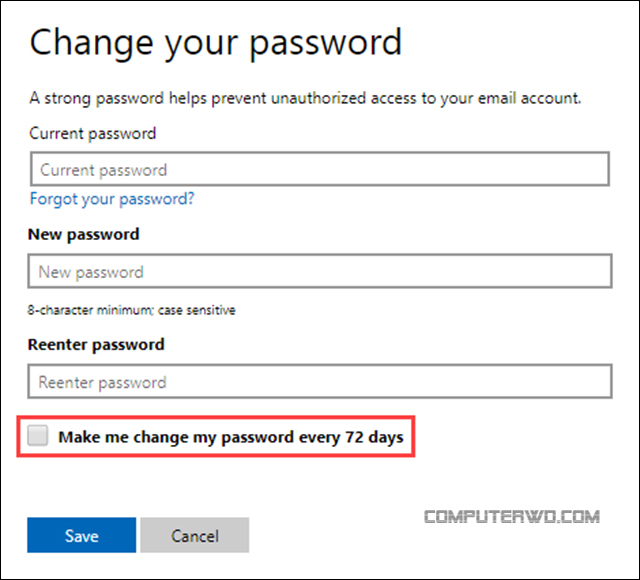Screen dimensions: 640x580
Task: Click the bold "New password" field label
Action: click(x=84, y=234)
